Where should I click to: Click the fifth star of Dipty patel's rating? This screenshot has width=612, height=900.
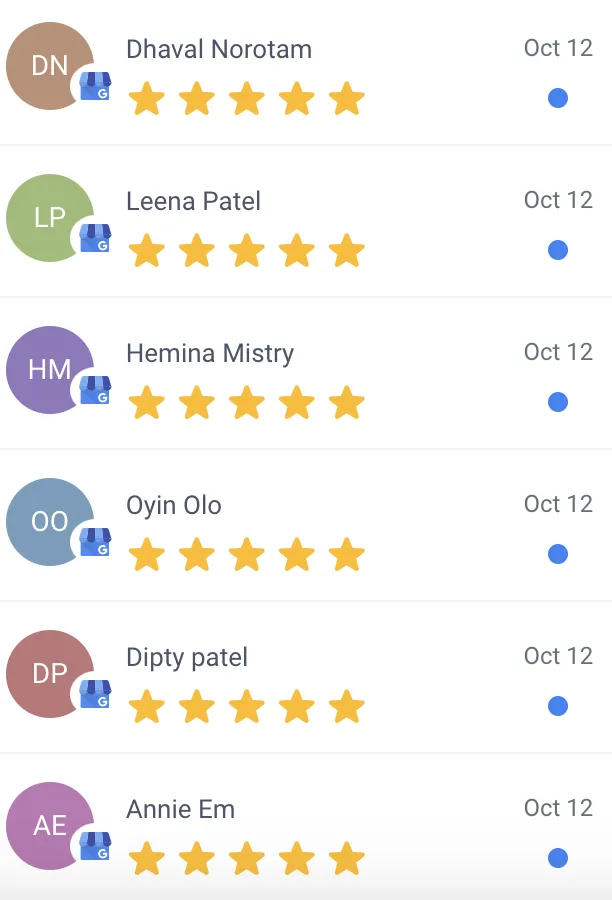pyautogui.click(x=347, y=706)
